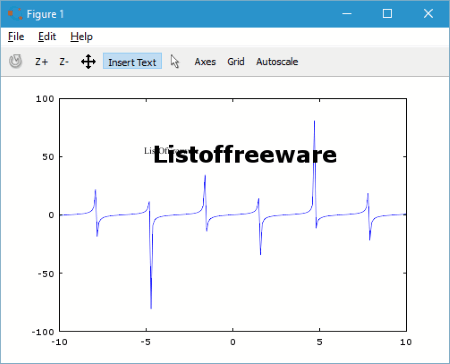Click y-axis label 100
This screenshot has width=450, height=364.
[x=45, y=99]
